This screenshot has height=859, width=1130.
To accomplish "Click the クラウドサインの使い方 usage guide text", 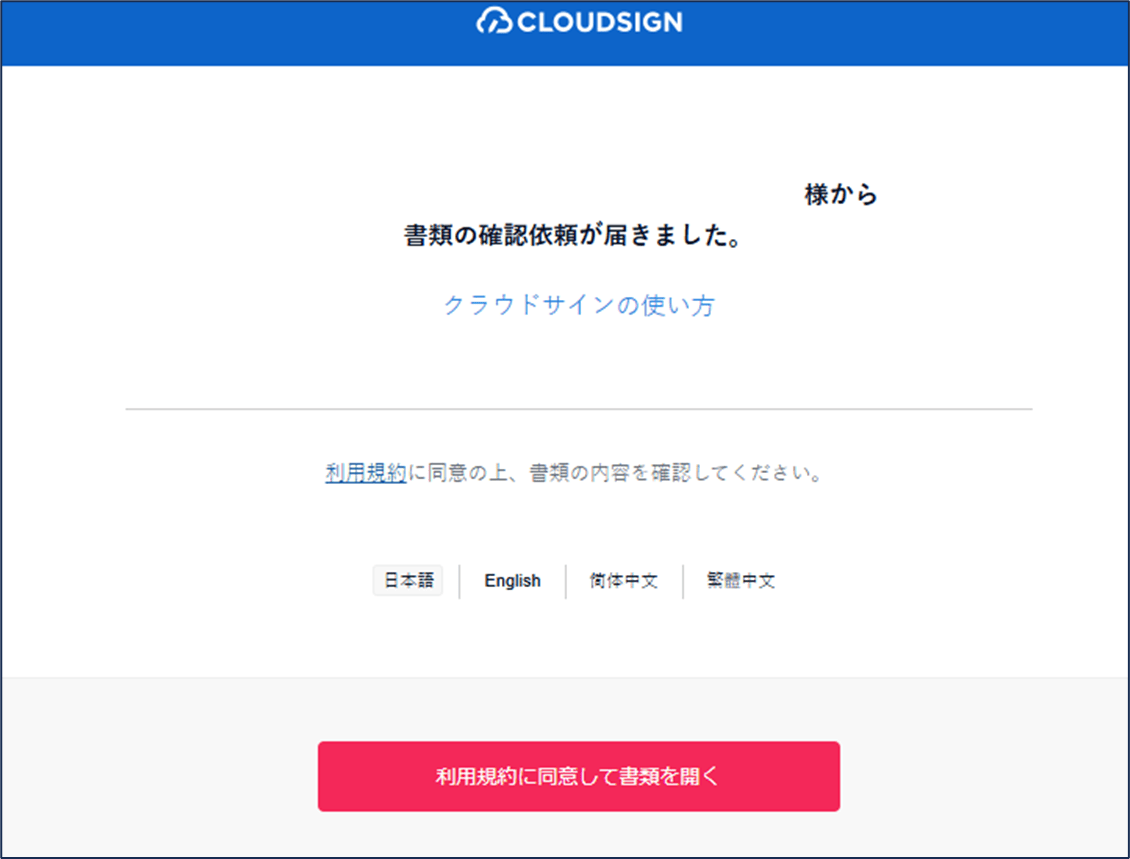I will click(580, 305).
